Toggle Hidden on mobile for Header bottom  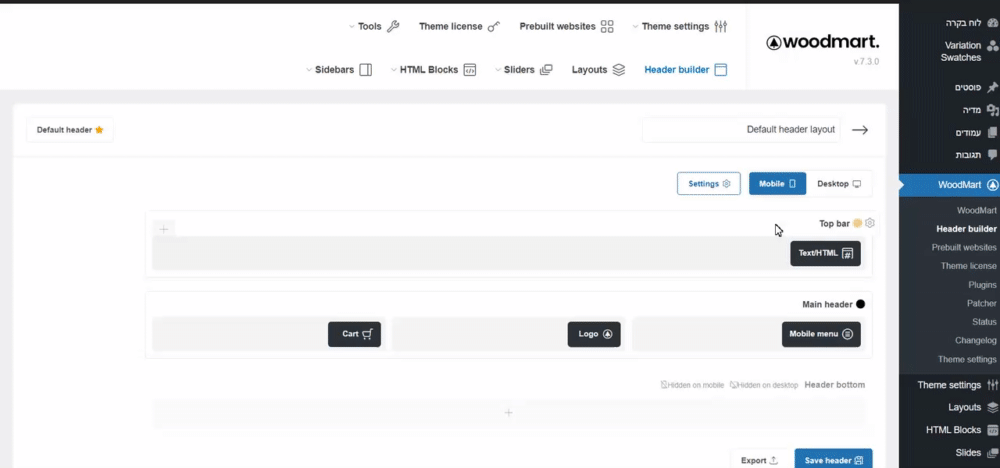click(692, 385)
